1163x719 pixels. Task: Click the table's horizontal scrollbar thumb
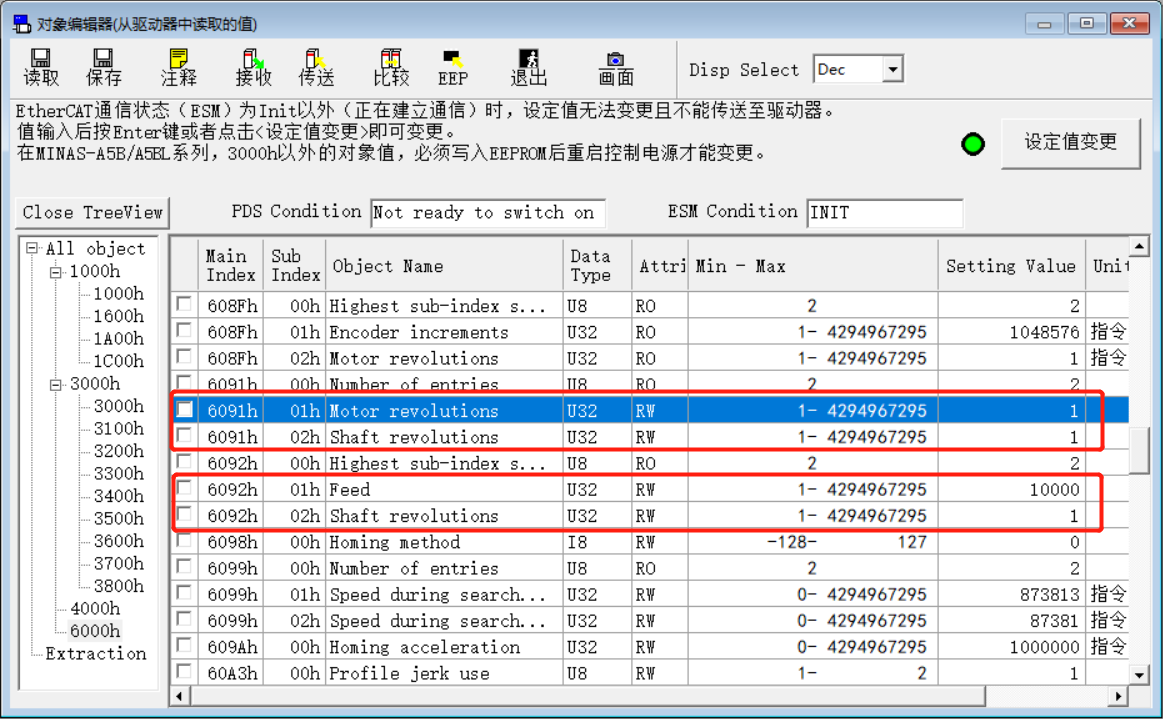(x=588, y=696)
